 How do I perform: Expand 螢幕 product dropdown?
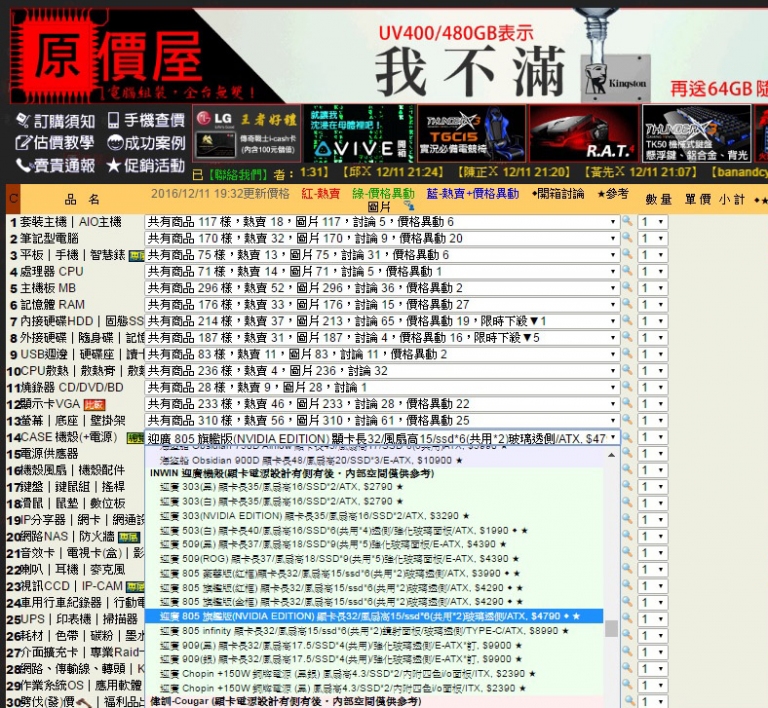pyautogui.click(x=382, y=421)
